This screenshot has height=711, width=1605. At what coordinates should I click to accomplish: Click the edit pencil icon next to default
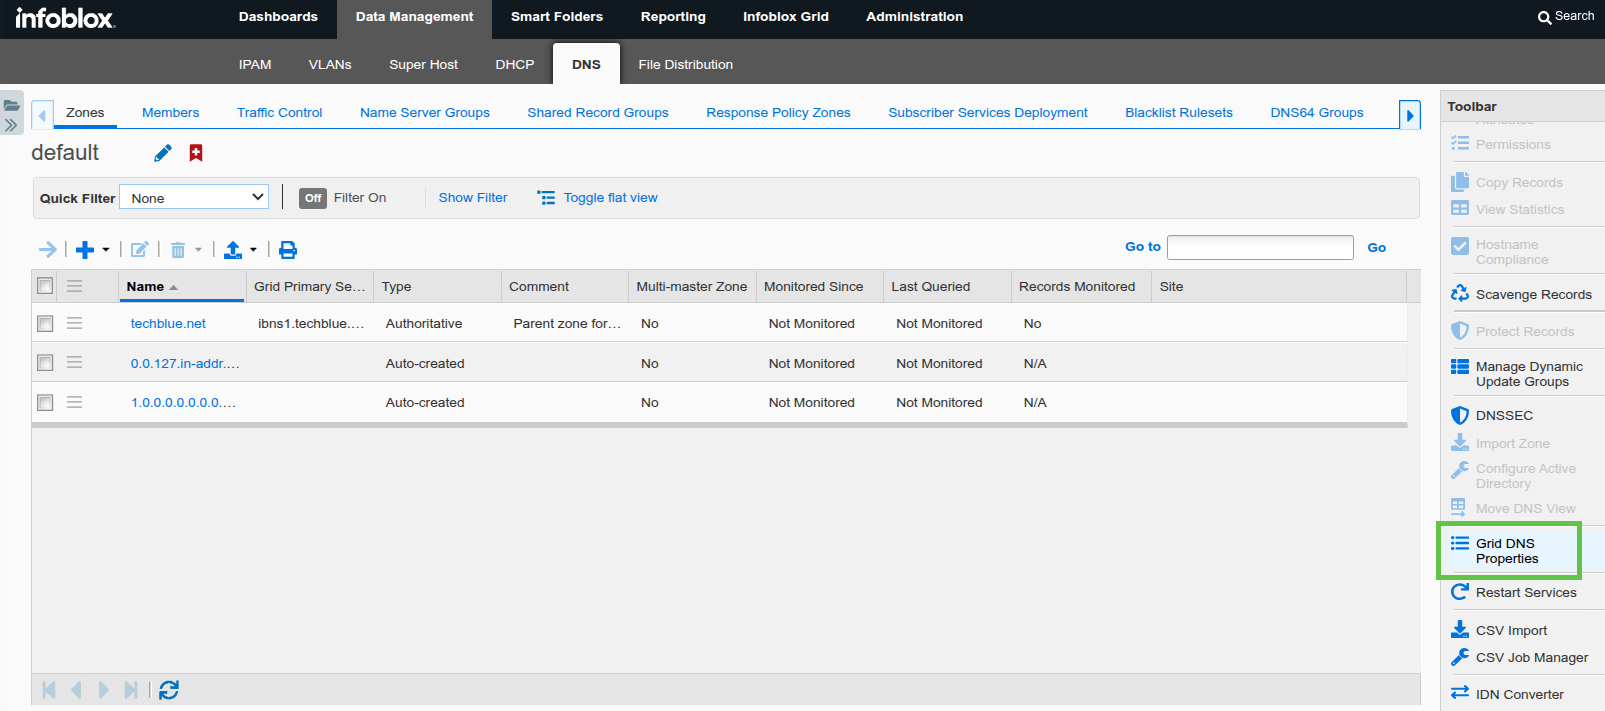point(163,153)
